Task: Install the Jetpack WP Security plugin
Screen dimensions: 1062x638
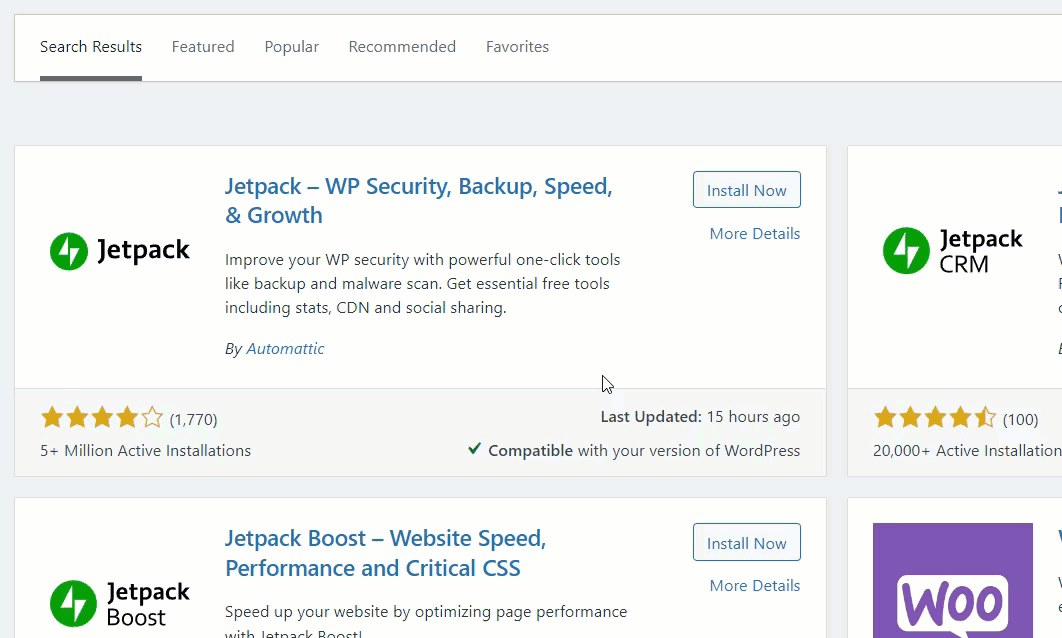Action: point(746,190)
